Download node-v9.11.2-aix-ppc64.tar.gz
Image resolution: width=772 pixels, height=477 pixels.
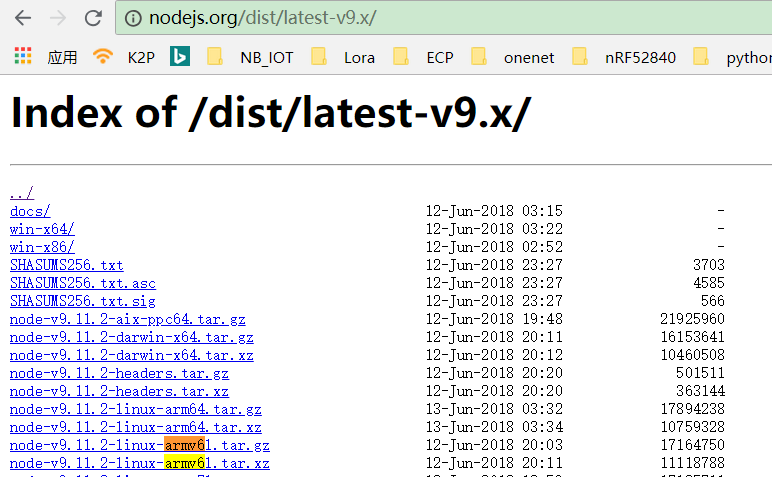coord(128,319)
